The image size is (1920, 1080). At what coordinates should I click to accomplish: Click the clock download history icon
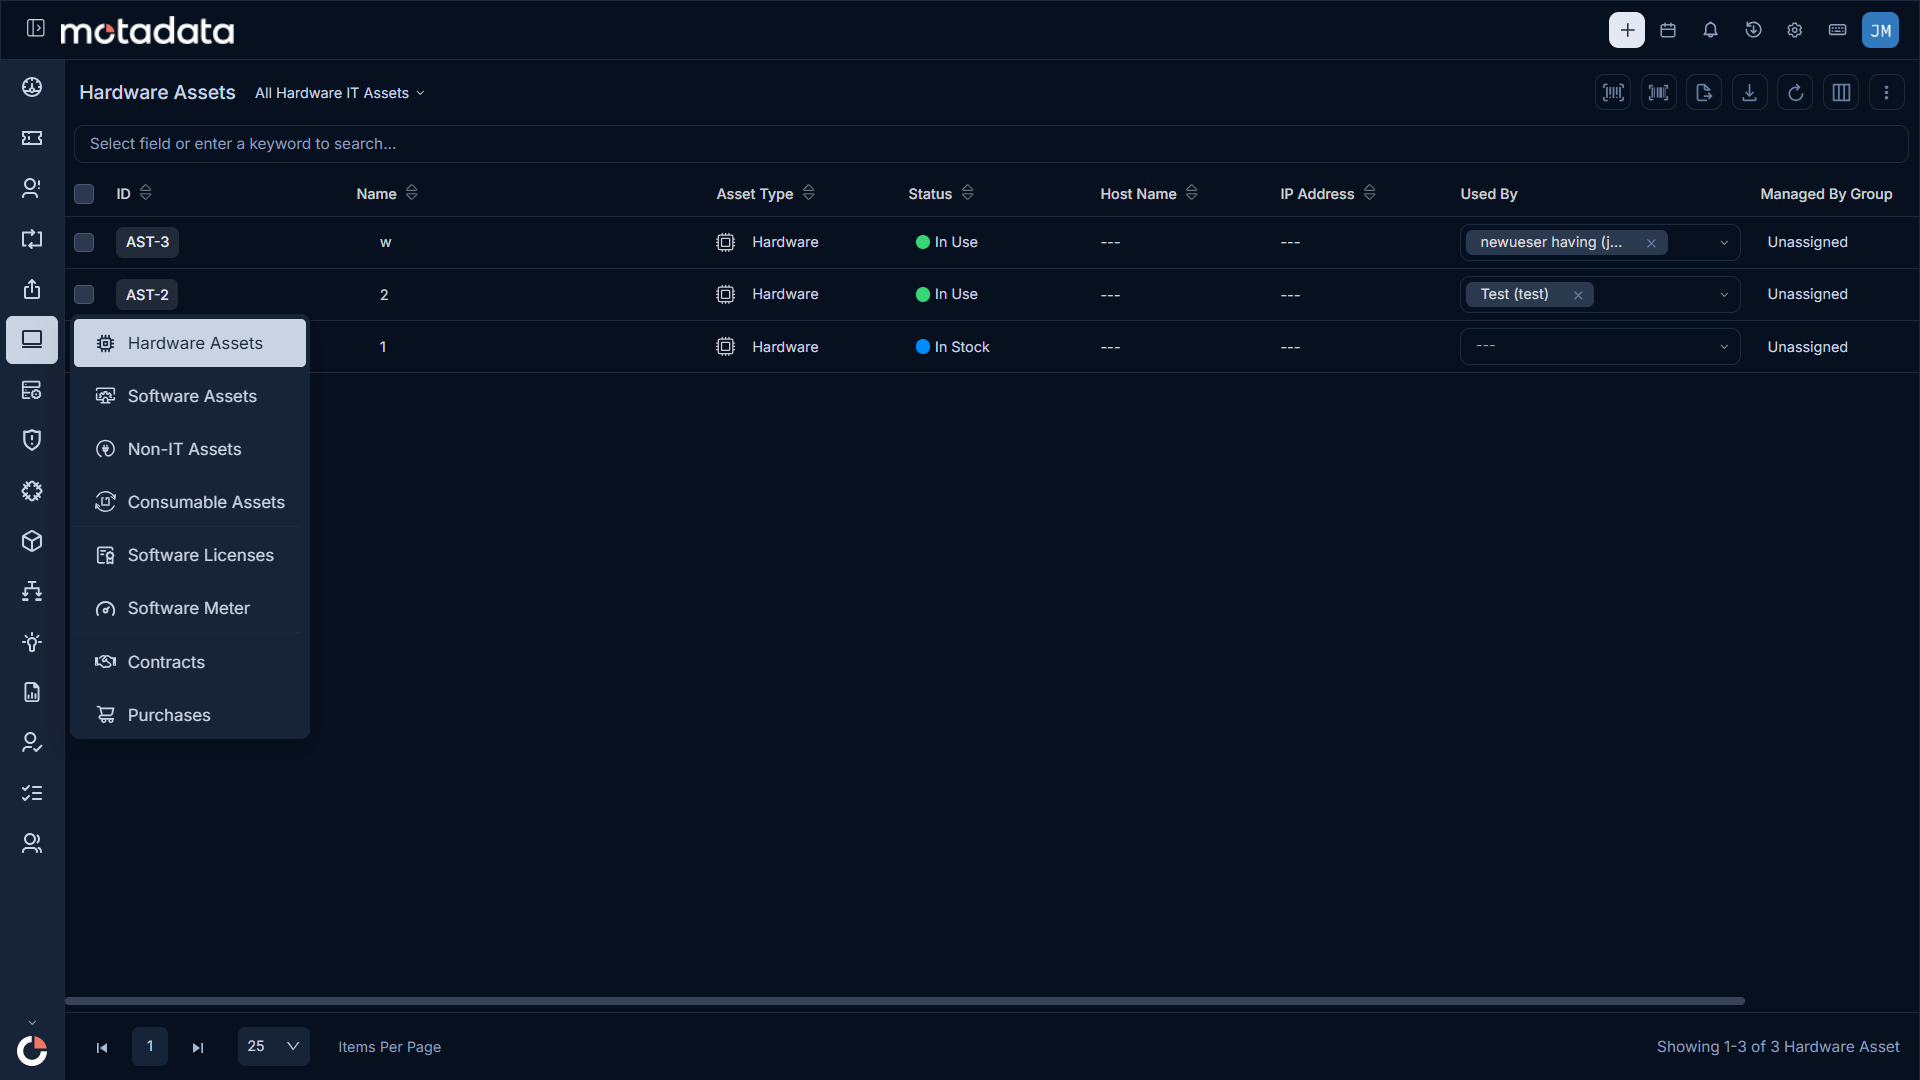[1753, 30]
